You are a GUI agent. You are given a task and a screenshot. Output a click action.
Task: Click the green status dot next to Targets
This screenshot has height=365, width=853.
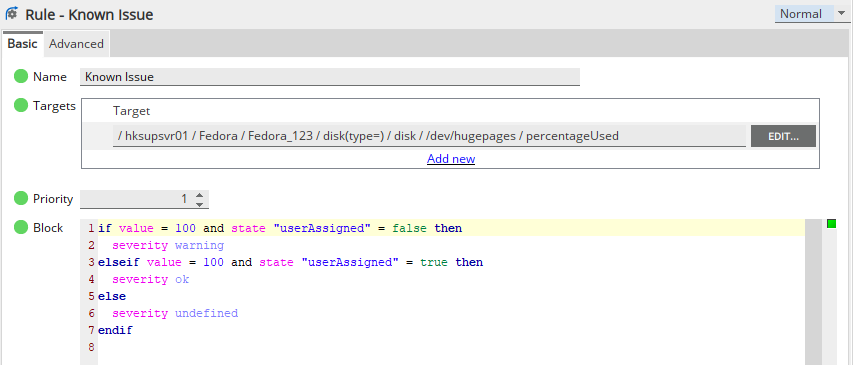point(21,106)
